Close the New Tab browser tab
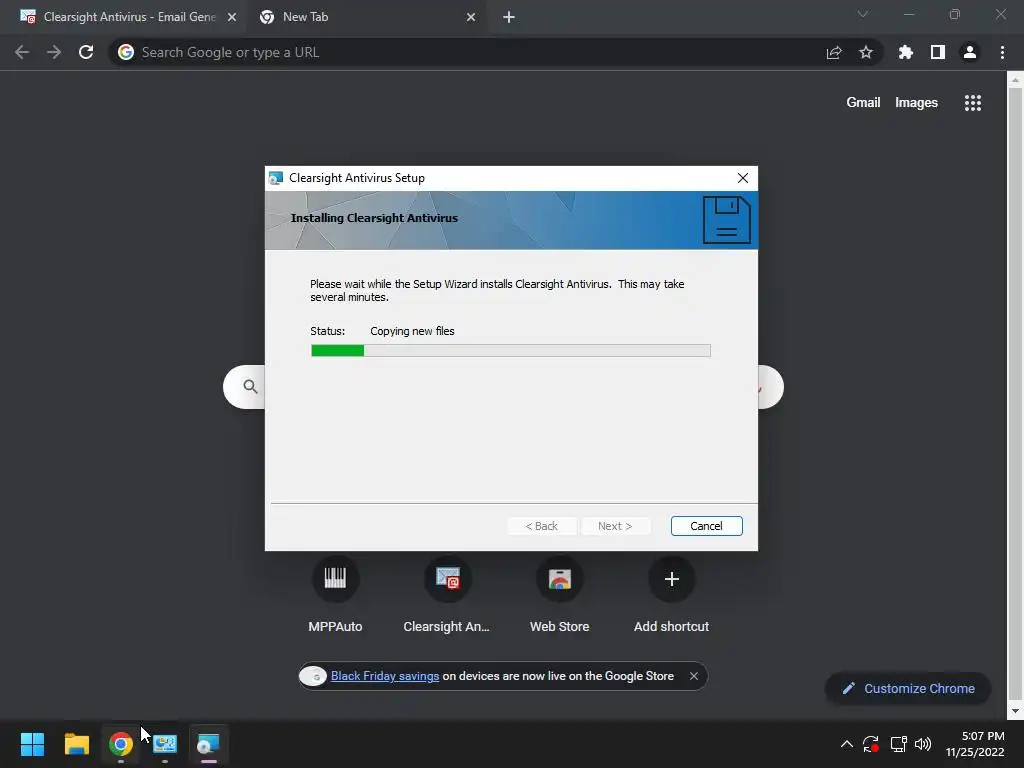This screenshot has height=768, width=1024. pos(471,17)
